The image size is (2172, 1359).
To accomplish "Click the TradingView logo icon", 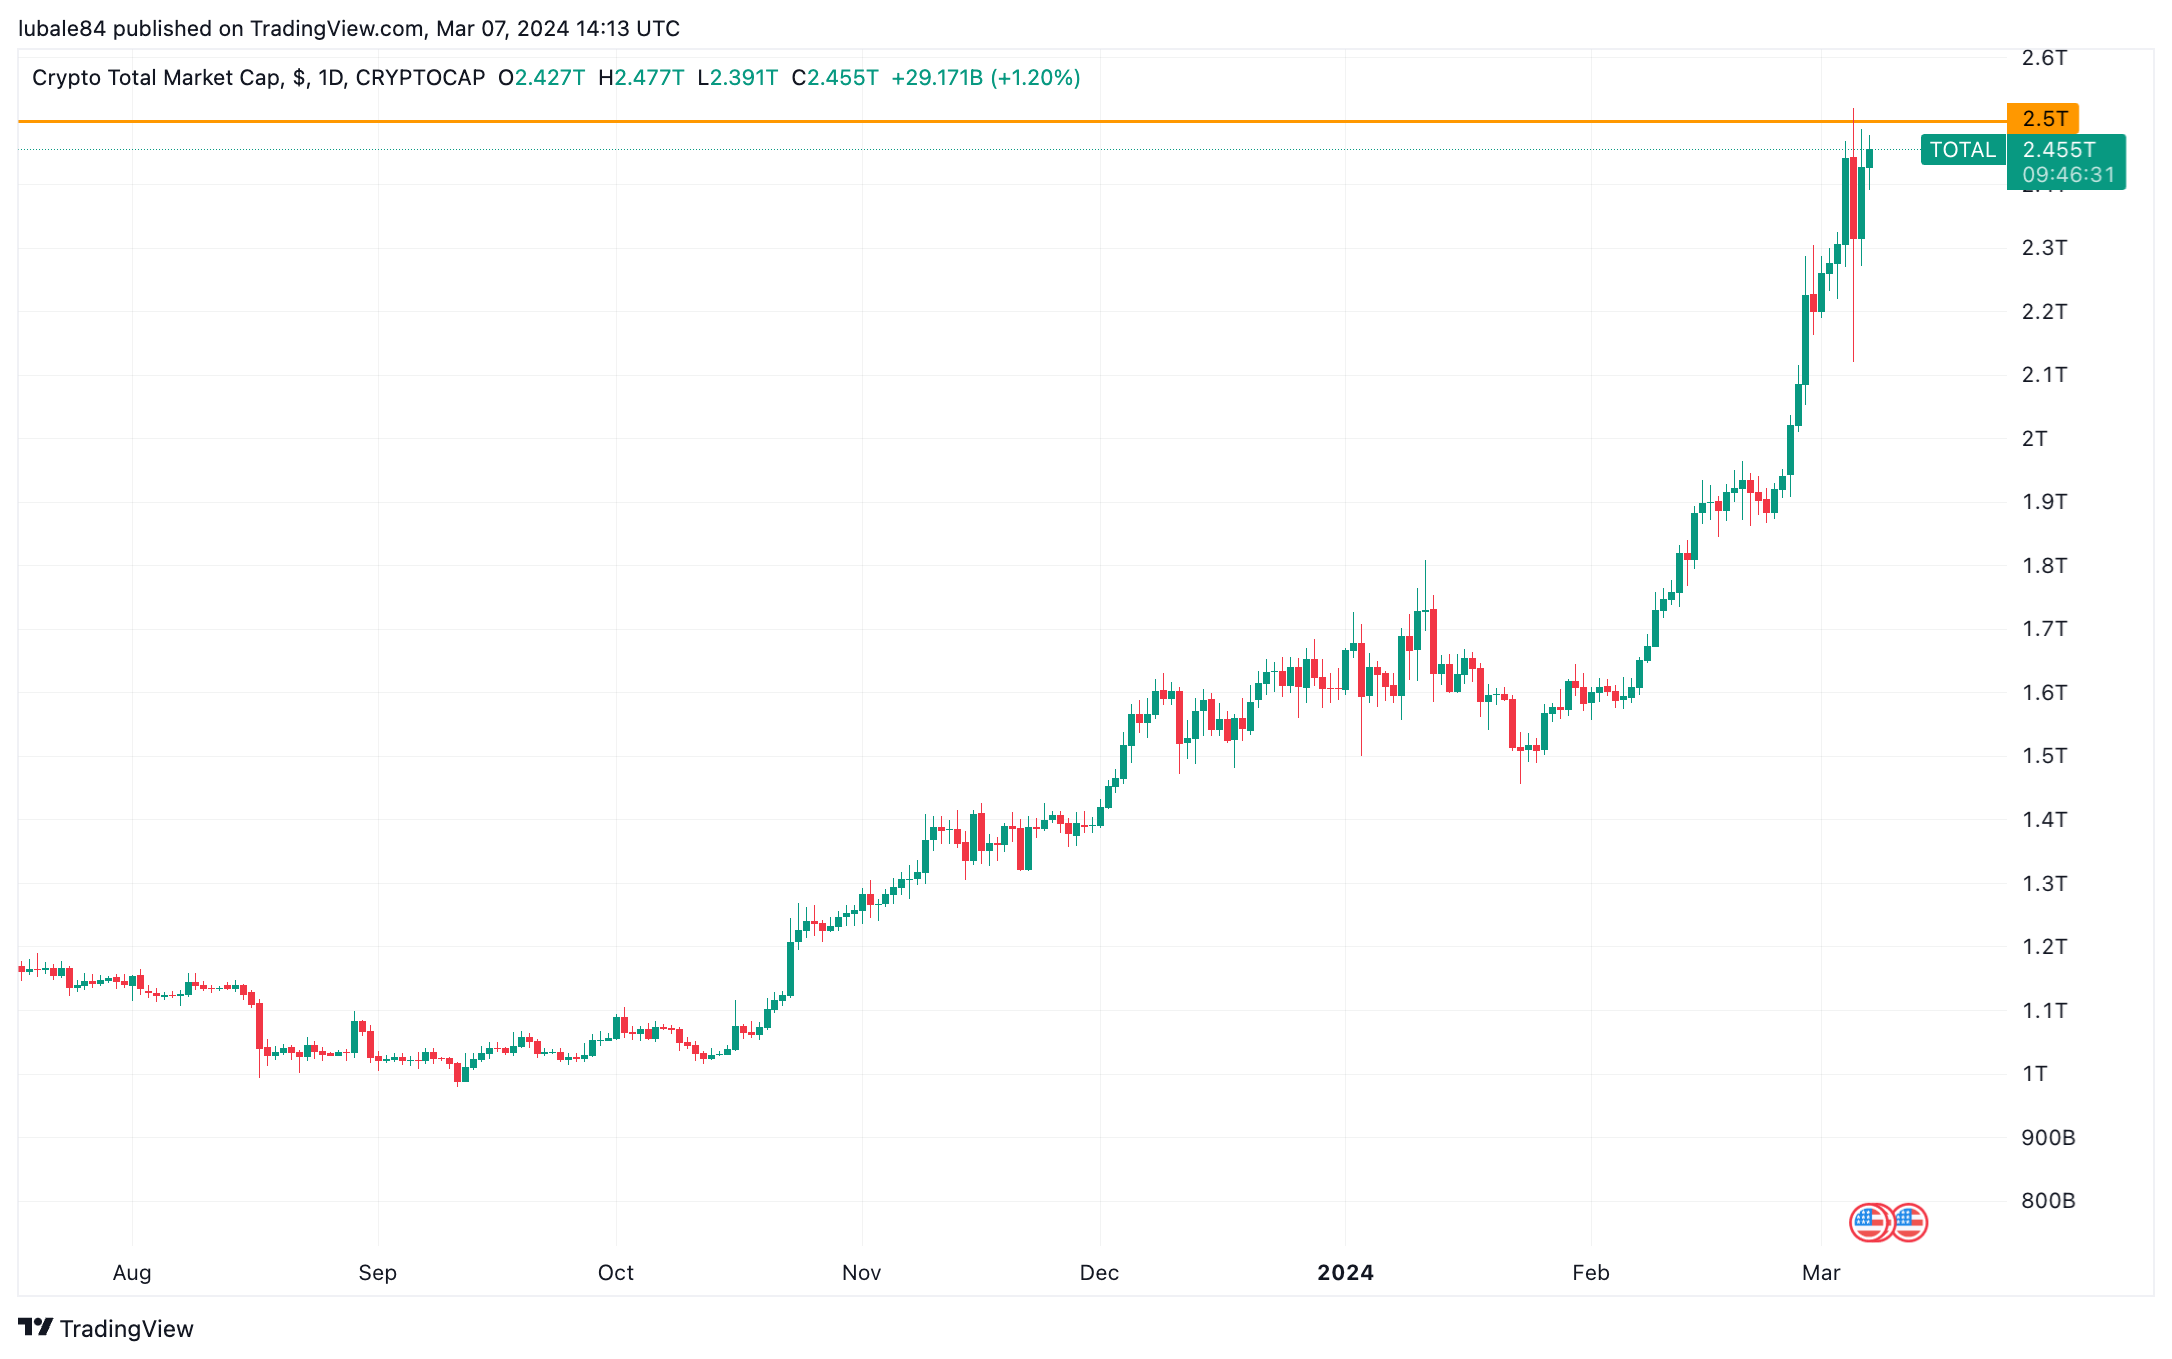I will point(35,1327).
